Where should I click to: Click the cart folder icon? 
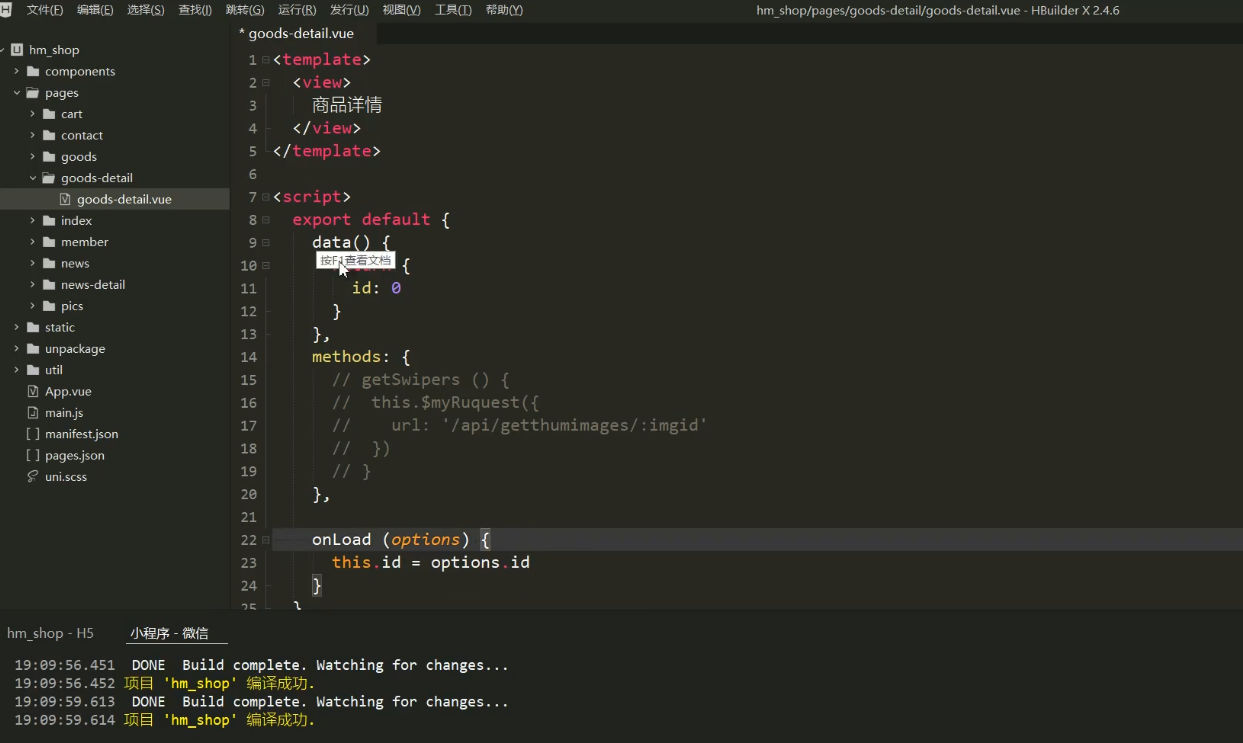pyautogui.click(x=49, y=114)
